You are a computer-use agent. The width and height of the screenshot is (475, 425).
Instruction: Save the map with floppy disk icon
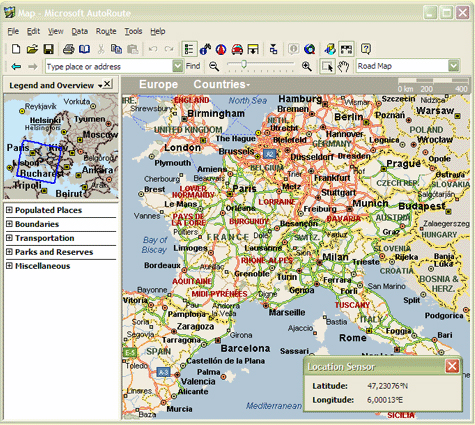pos(49,49)
